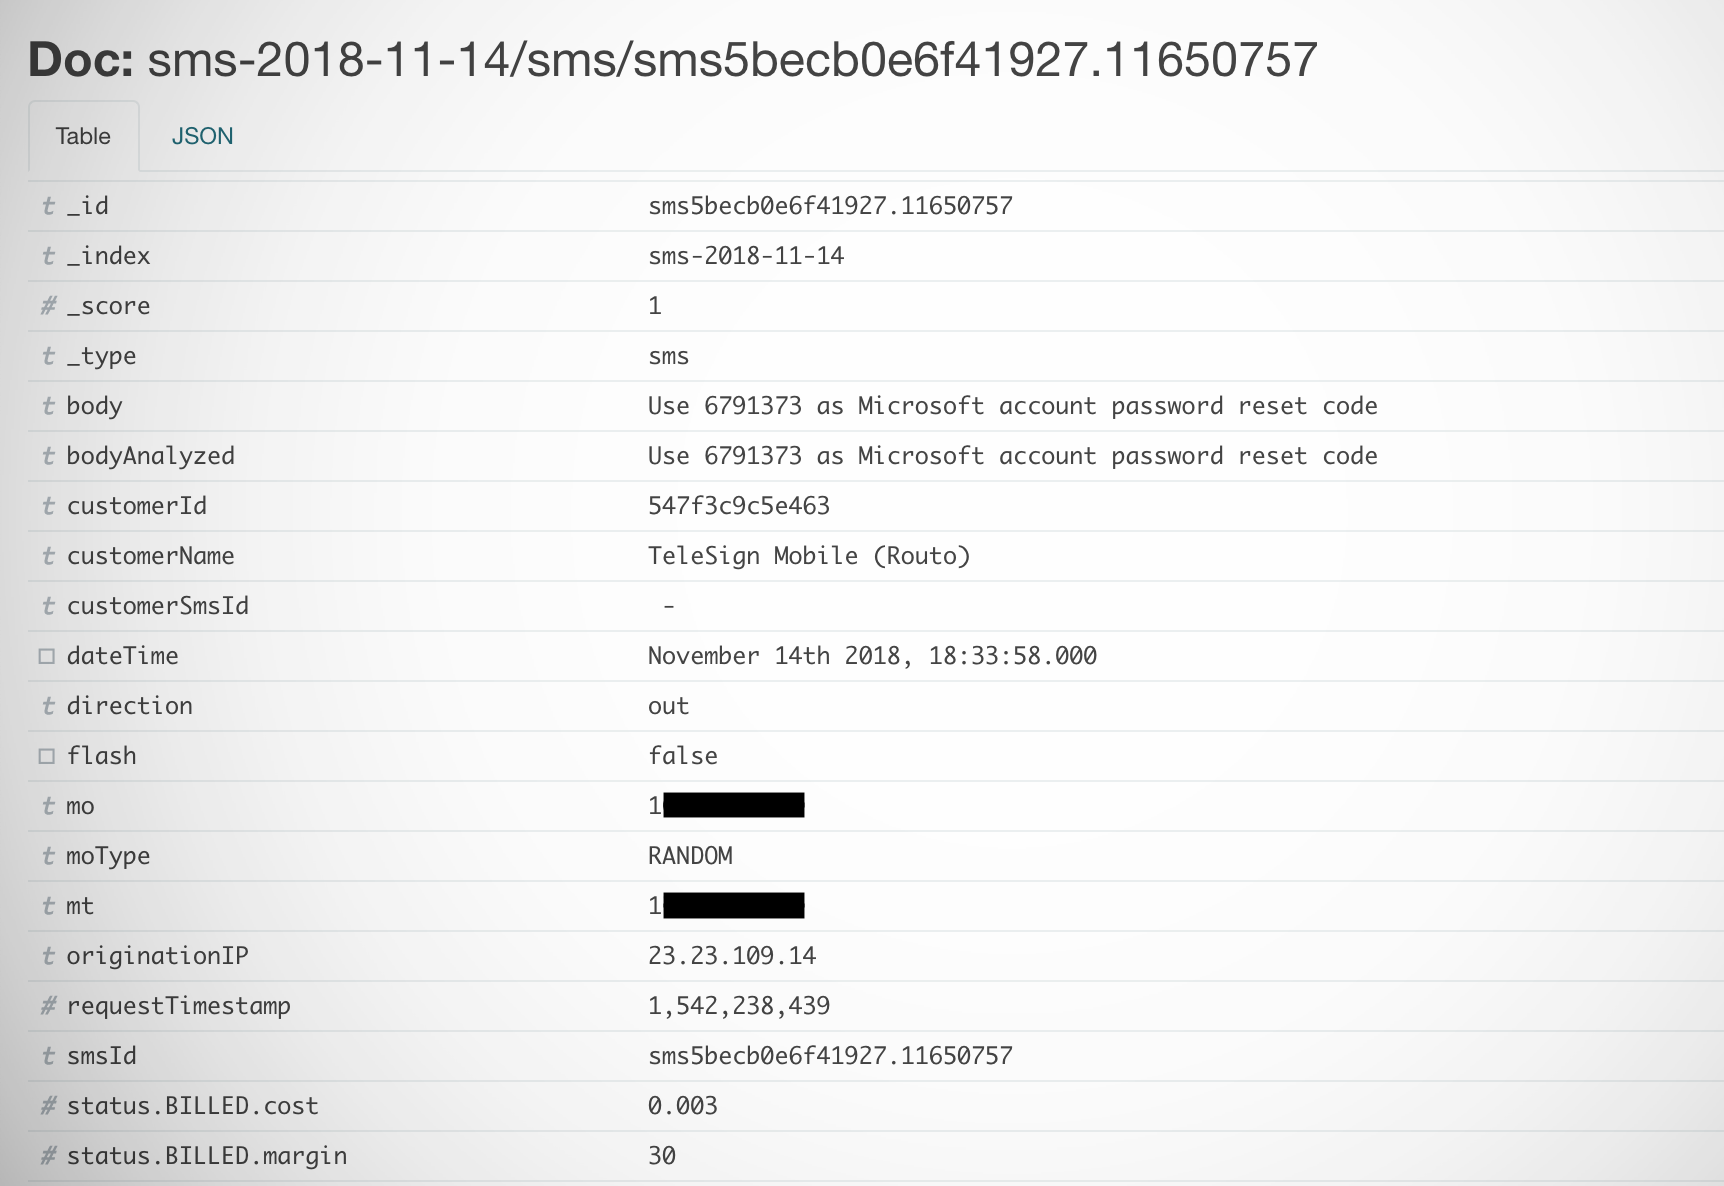Image resolution: width=1724 pixels, height=1186 pixels.
Task: Click the redacted mo phone number
Action: point(732,806)
